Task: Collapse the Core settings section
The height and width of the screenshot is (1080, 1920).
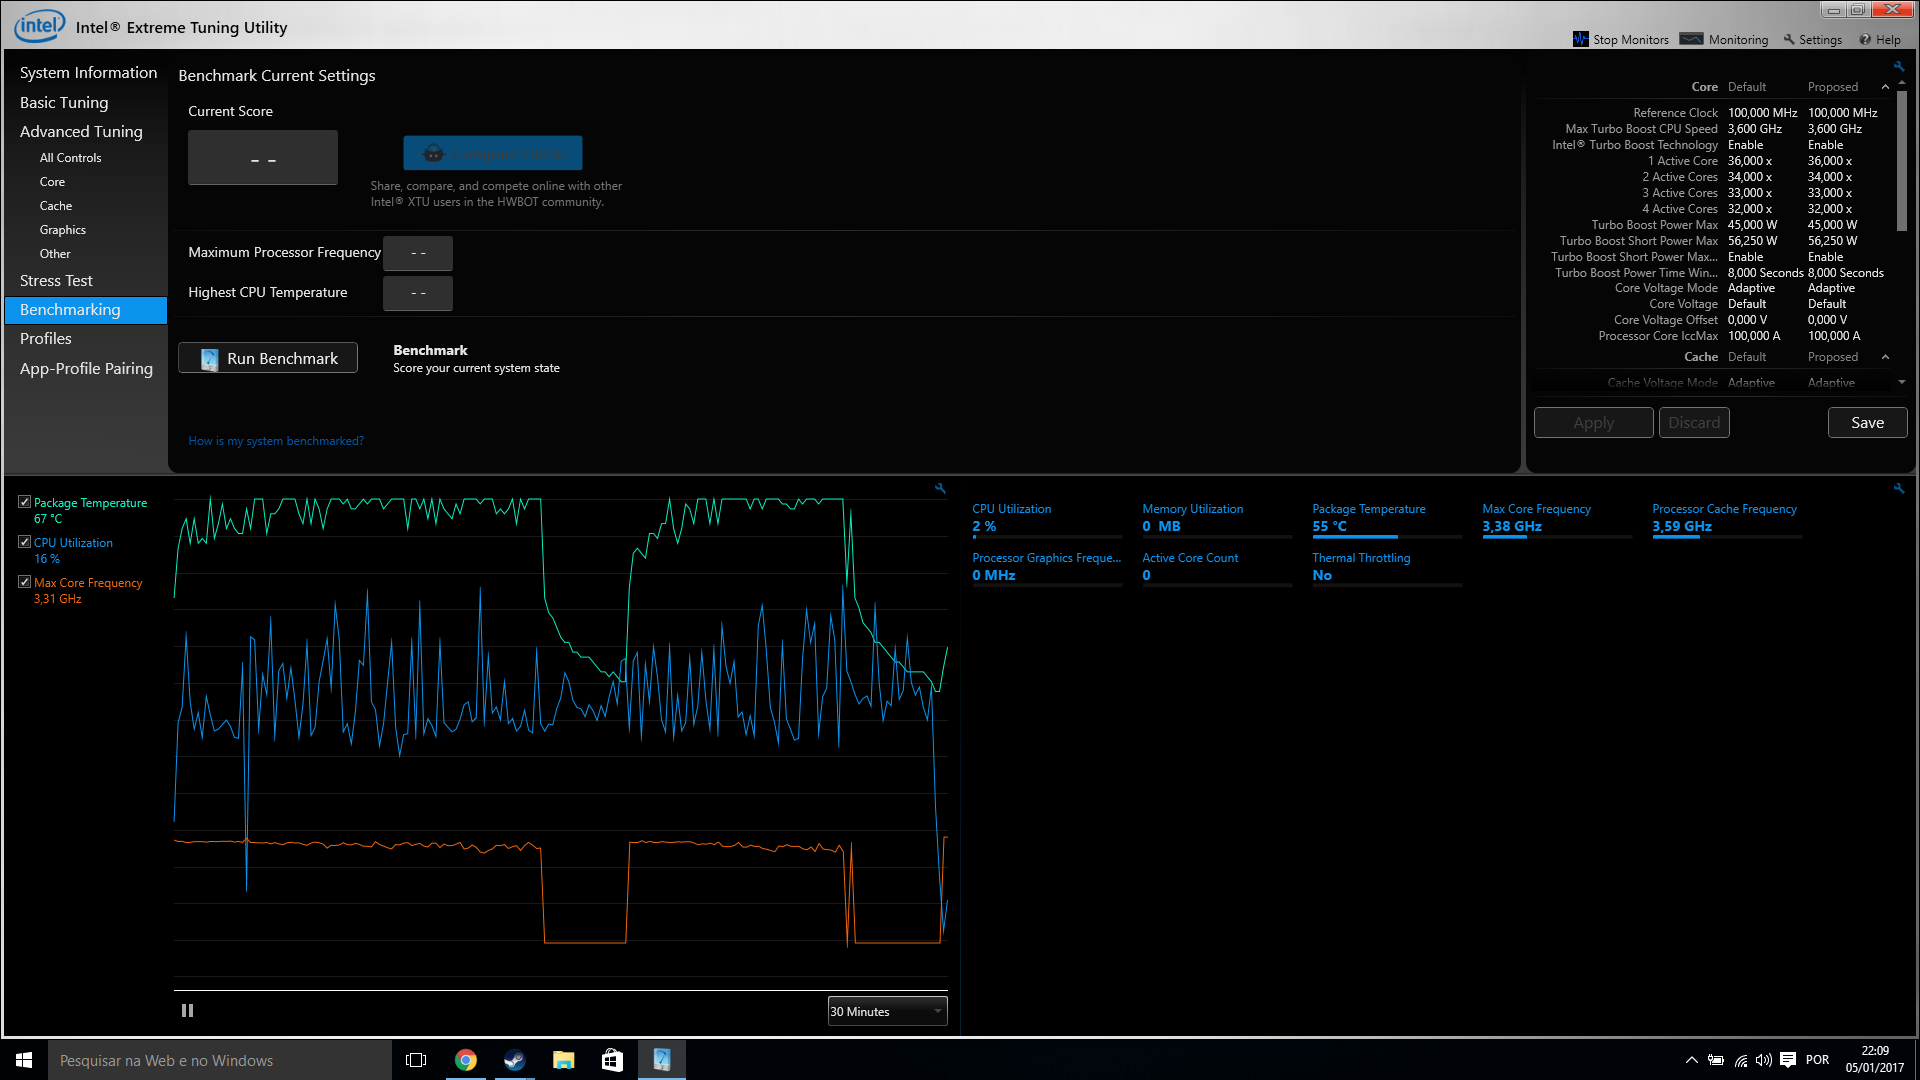Action: (1885, 87)
